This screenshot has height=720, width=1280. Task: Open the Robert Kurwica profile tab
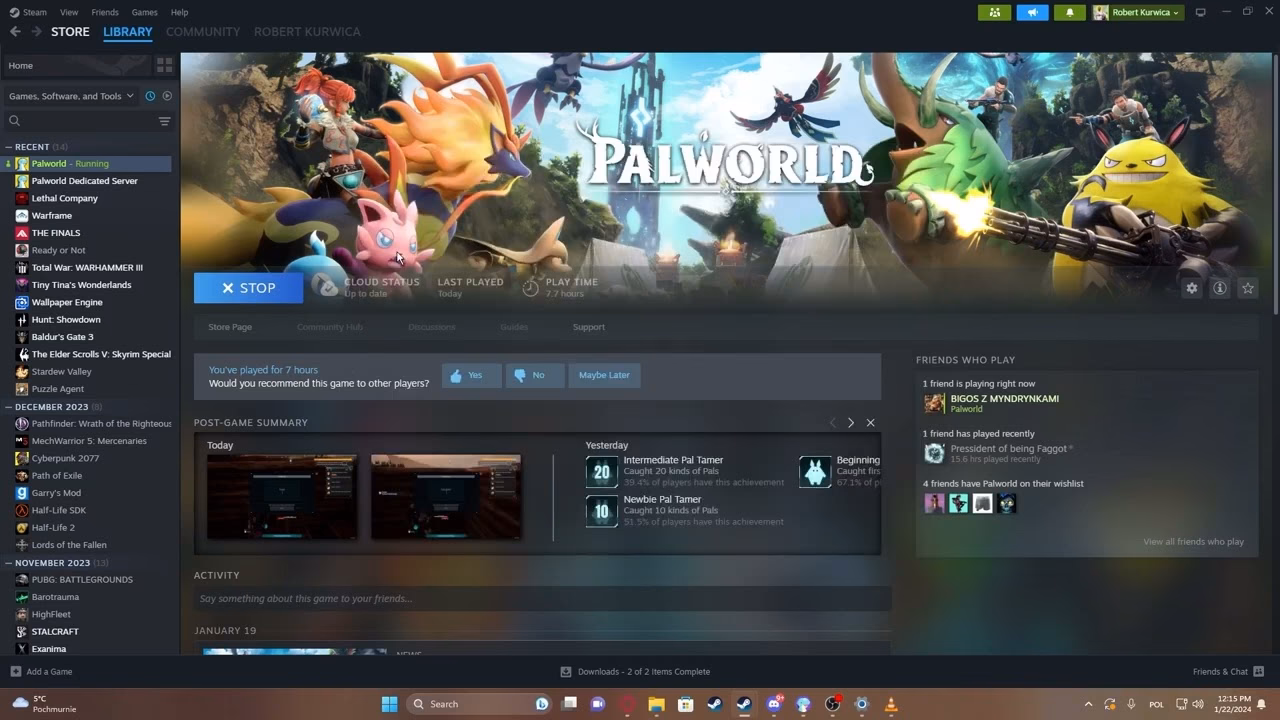307,32
